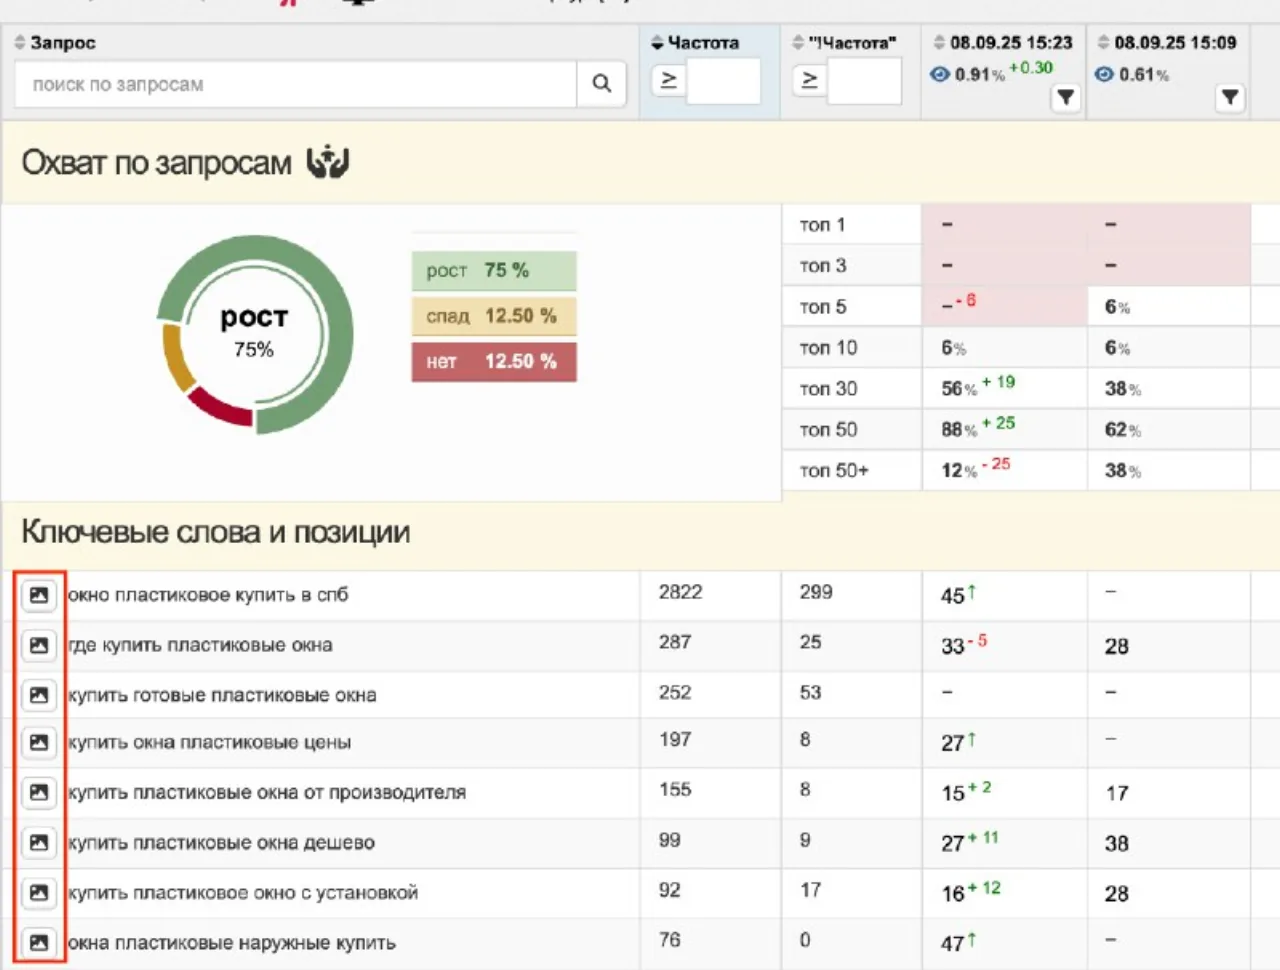Open snapshot icon for "купить пластиковое окно с установкой"
Screen dimensions: 1280x970
[x=39, y=892]
